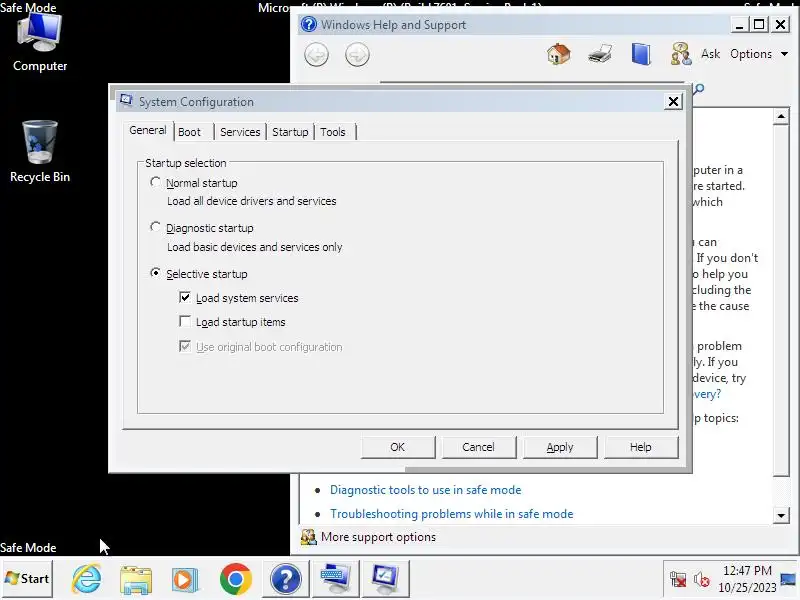Expand the Options dropdown arrow in Help
Viewport: 800px width, 600px height.
coord(785,54)
